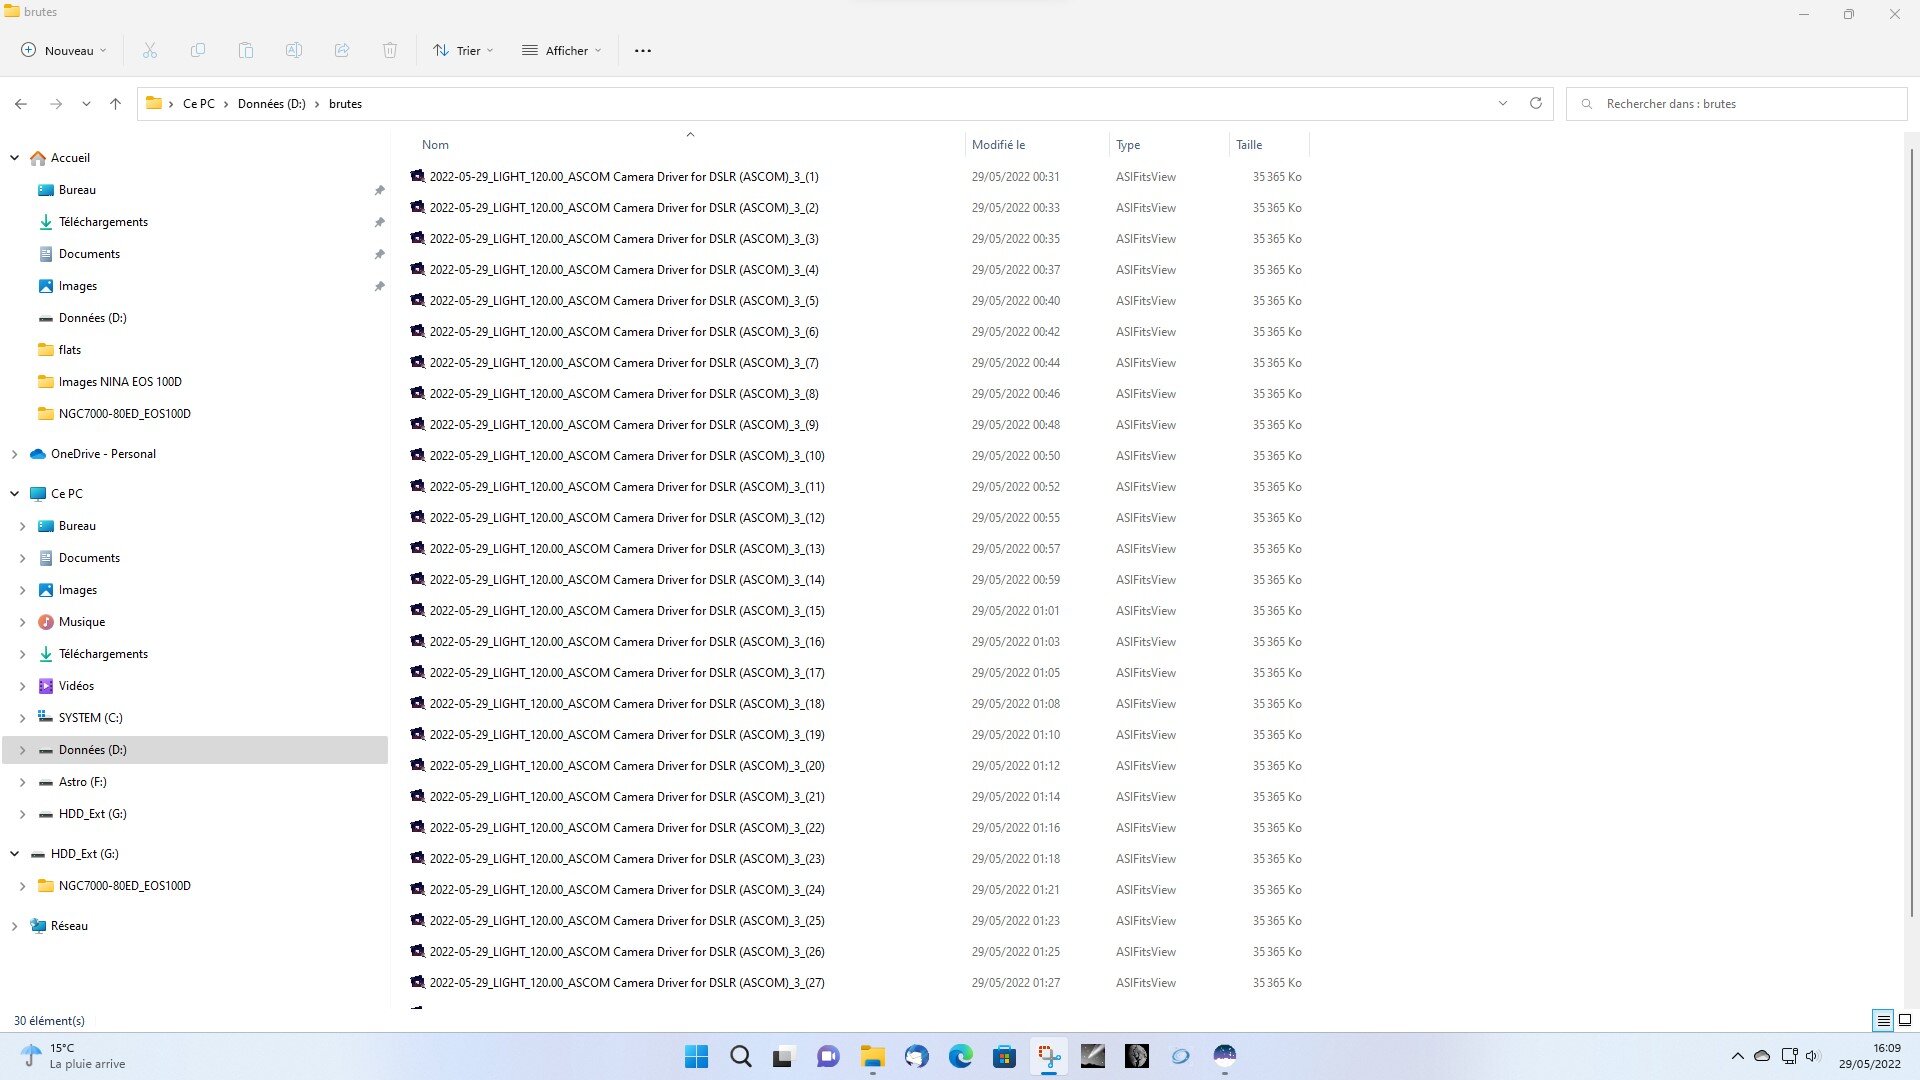The width and height of the screenshot is (1920, 1080).
Task: Click the Delete trash icon
Action: [390, 50]
